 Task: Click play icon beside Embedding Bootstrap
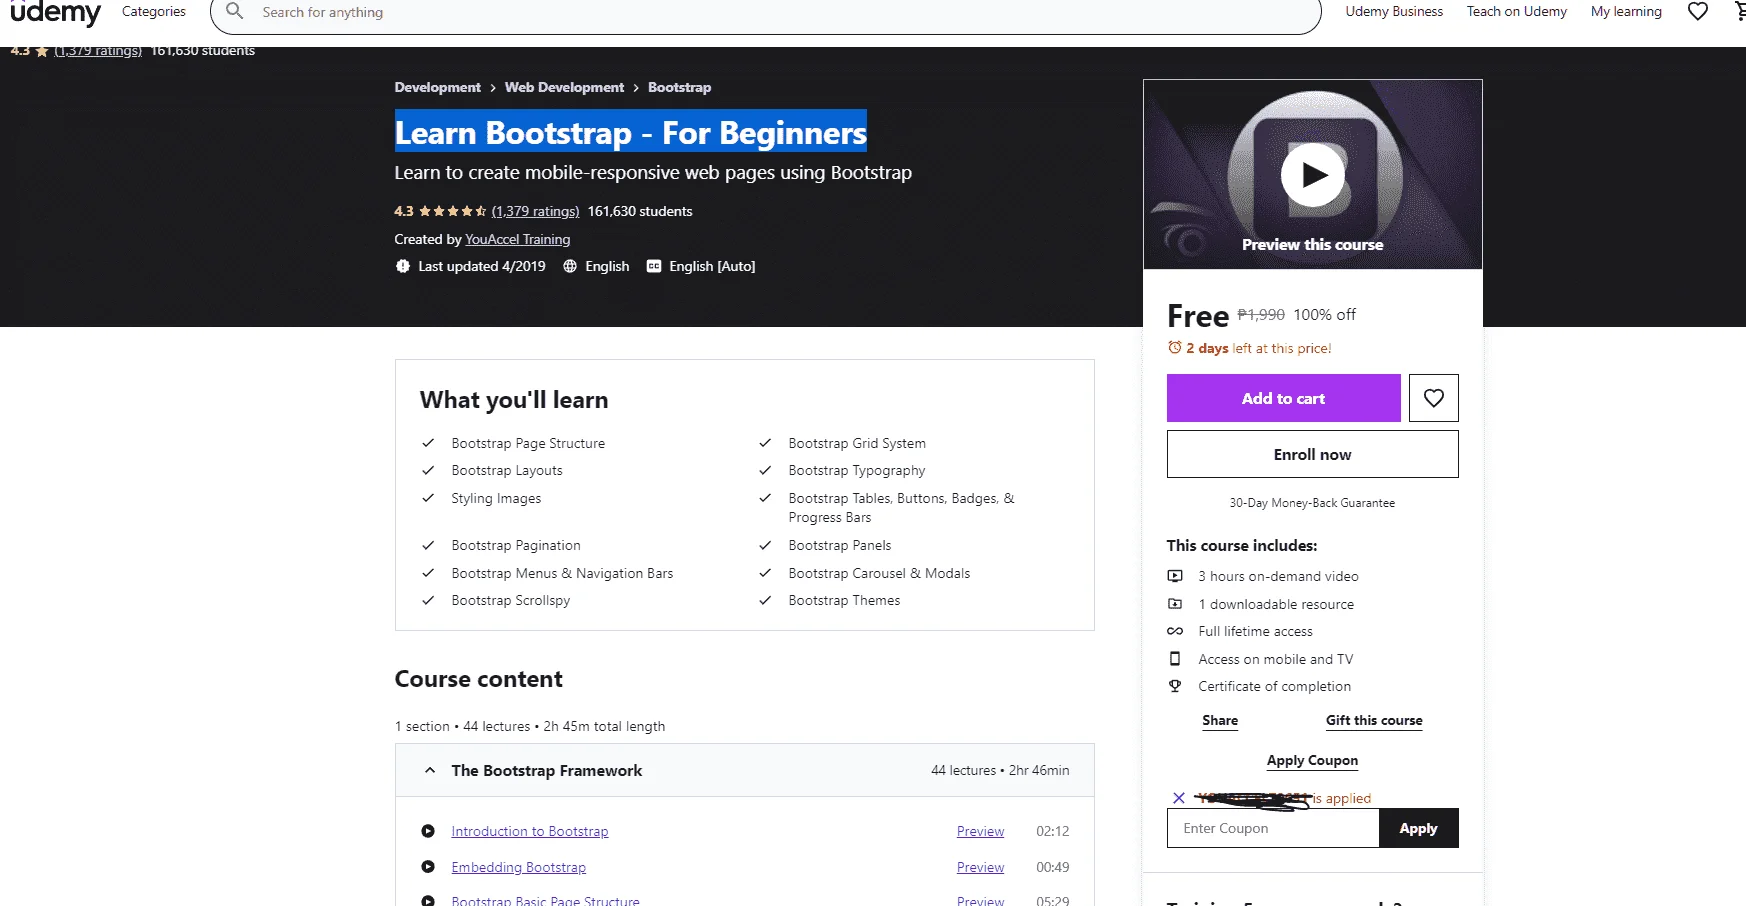pos(428,867)
